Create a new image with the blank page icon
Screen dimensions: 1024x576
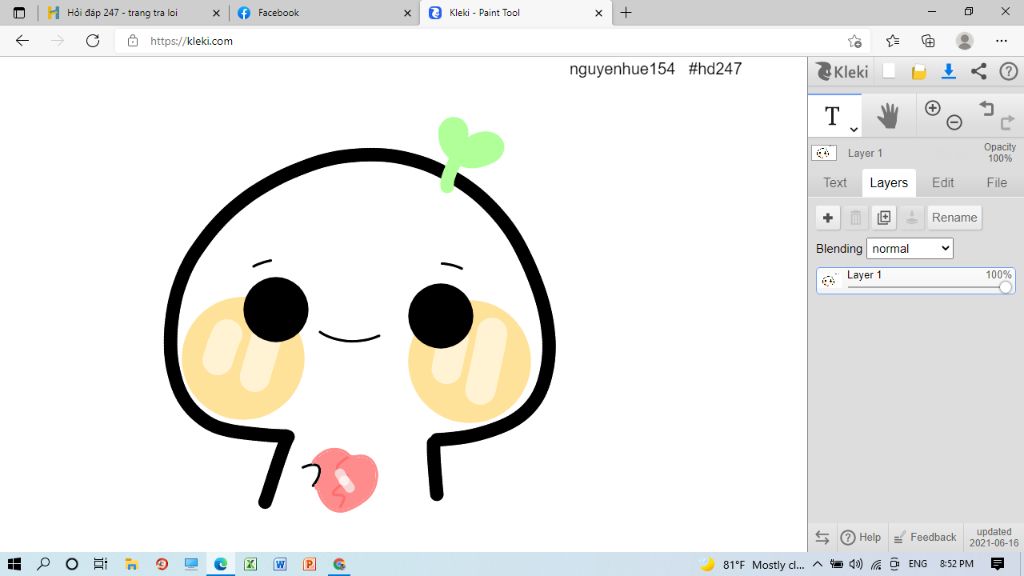point(889,71)
